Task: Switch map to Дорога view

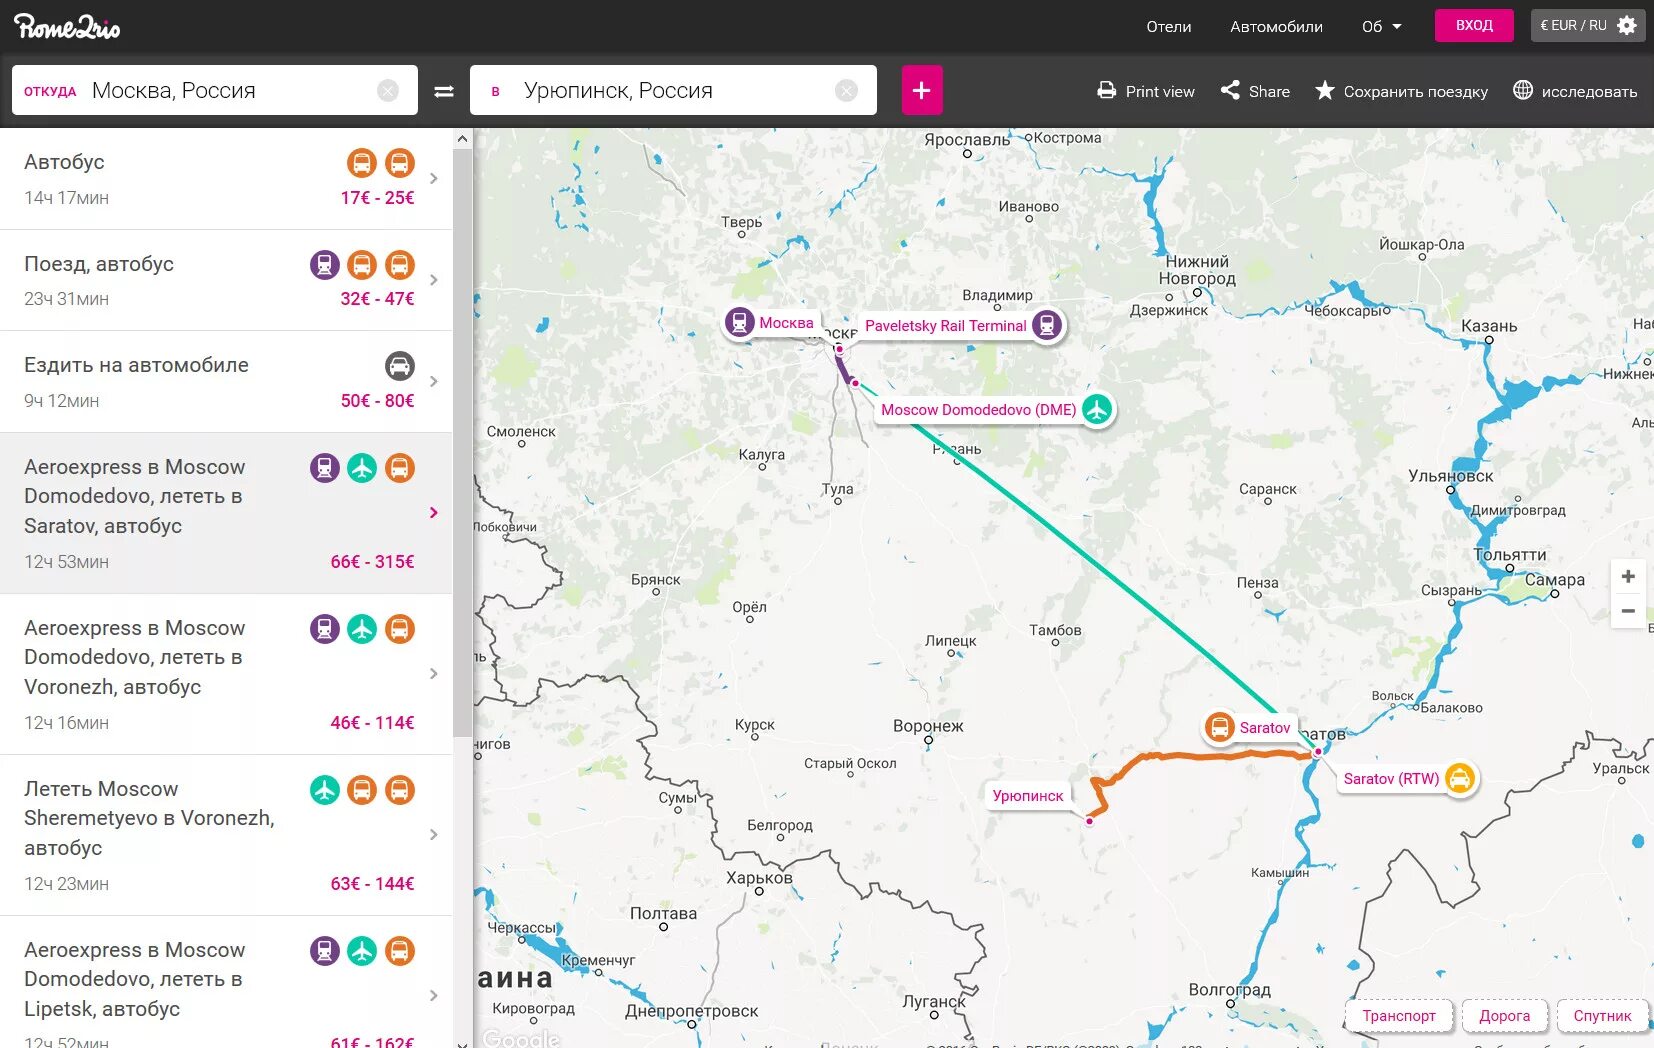Action: tap(1505, 1015)
